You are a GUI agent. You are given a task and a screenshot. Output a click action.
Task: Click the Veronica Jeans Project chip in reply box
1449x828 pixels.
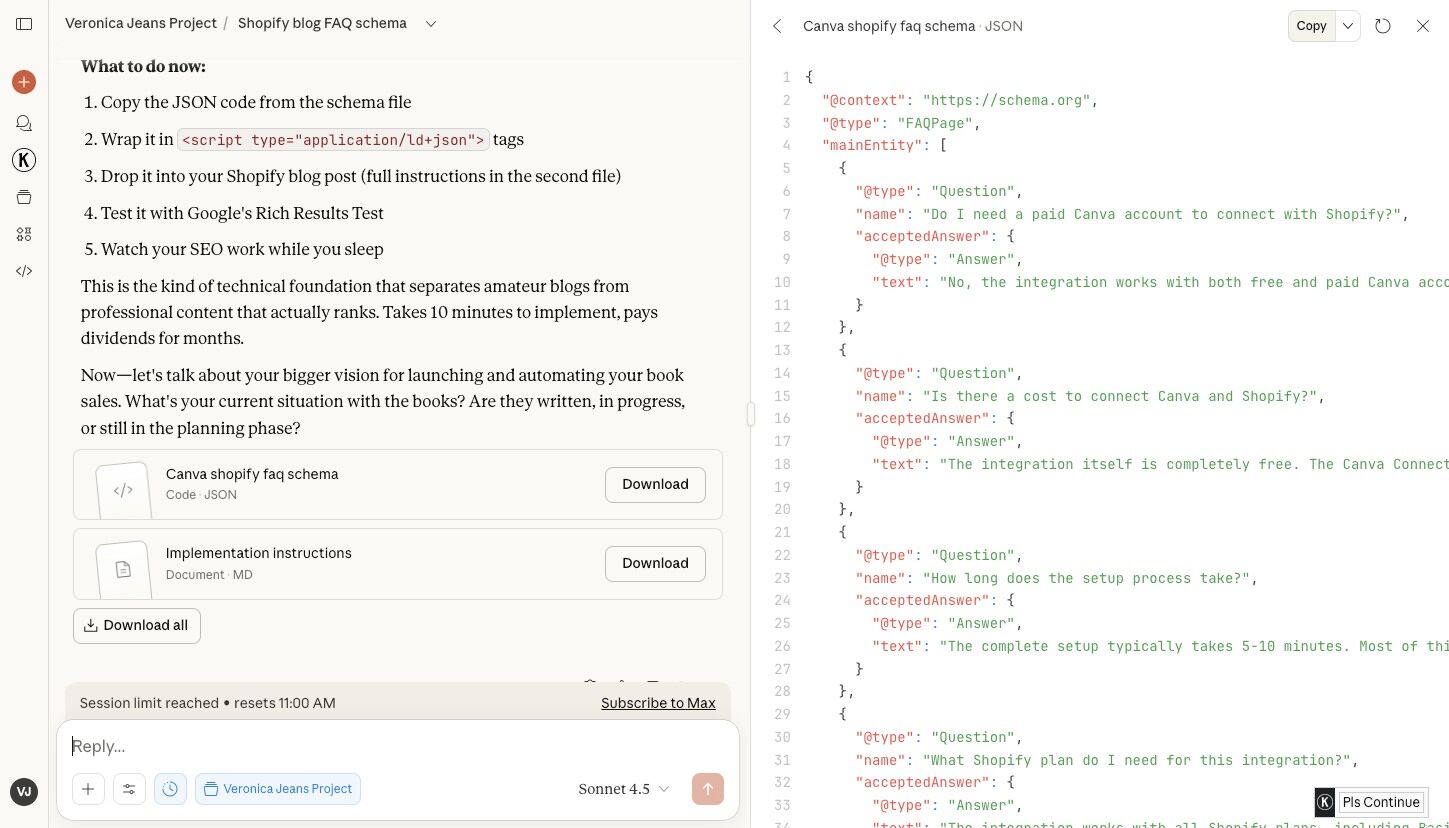point(278,789)
